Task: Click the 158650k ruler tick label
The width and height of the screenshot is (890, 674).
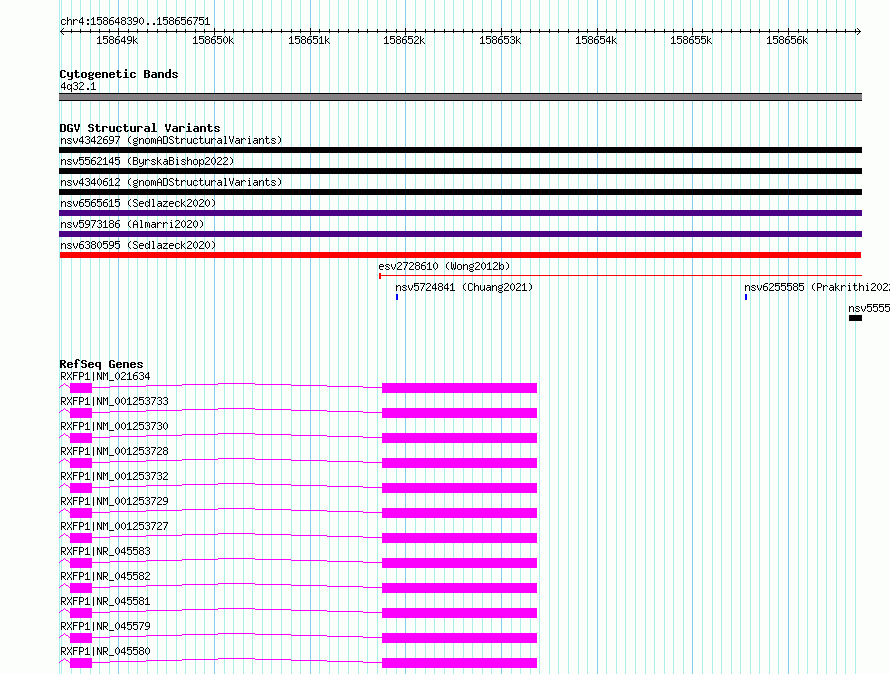Action: (213, 40)
